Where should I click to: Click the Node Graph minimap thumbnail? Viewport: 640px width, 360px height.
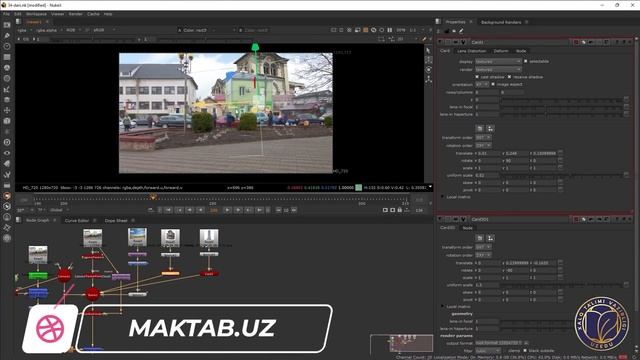pyautogui.click(x=402, y=343)
